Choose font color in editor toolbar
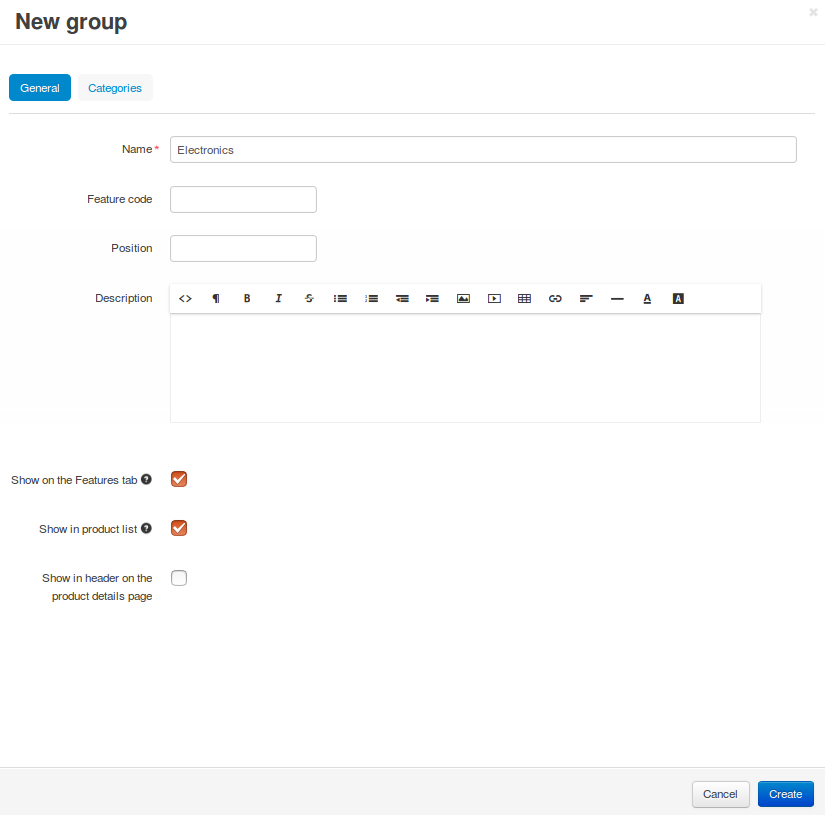 click(647, 299)
